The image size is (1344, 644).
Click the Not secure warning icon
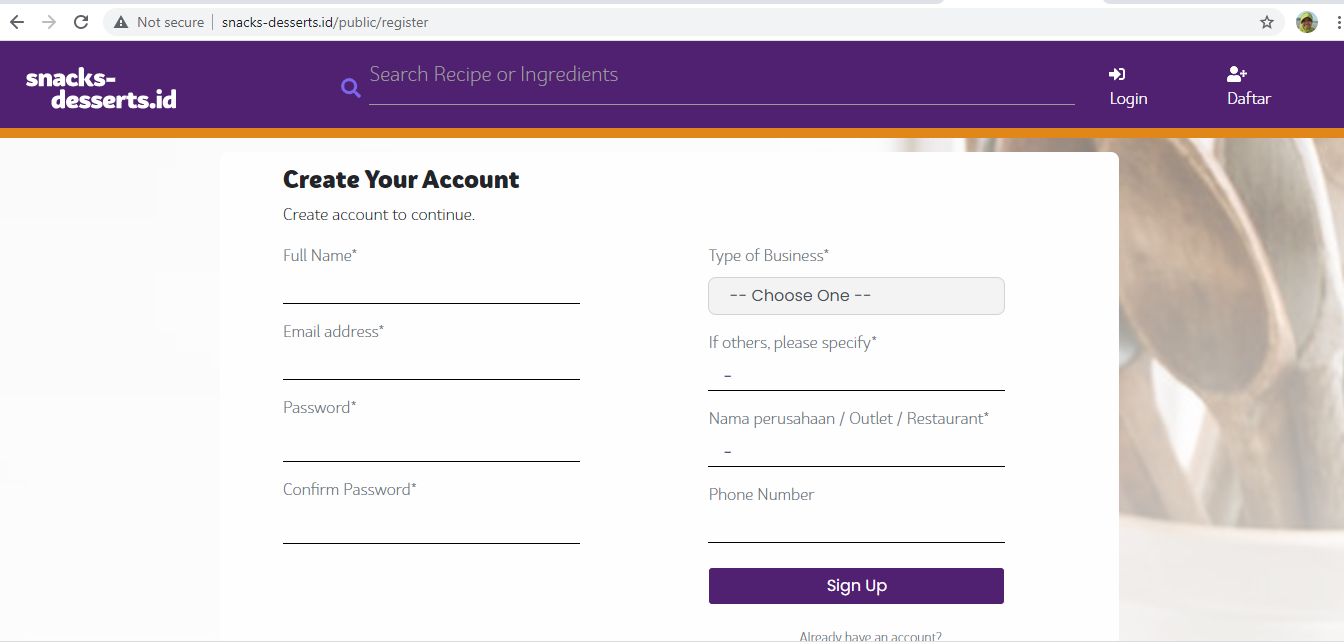(120, 22)
